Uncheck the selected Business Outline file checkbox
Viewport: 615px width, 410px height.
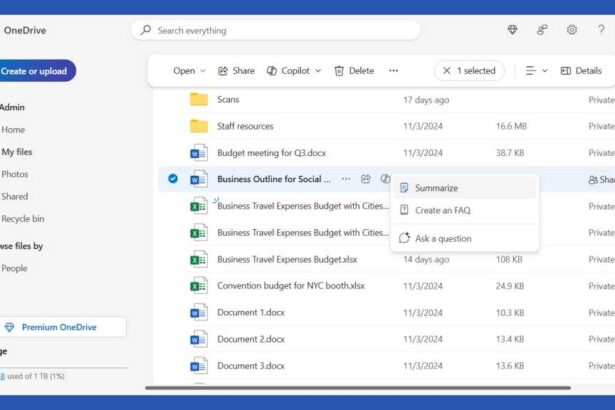[173, 179]
